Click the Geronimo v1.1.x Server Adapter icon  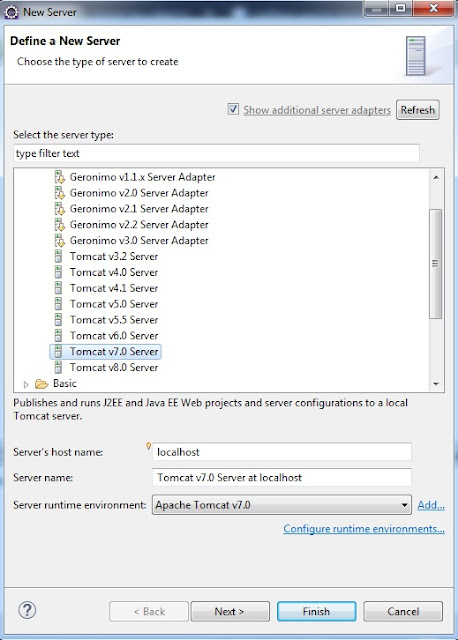60,177
